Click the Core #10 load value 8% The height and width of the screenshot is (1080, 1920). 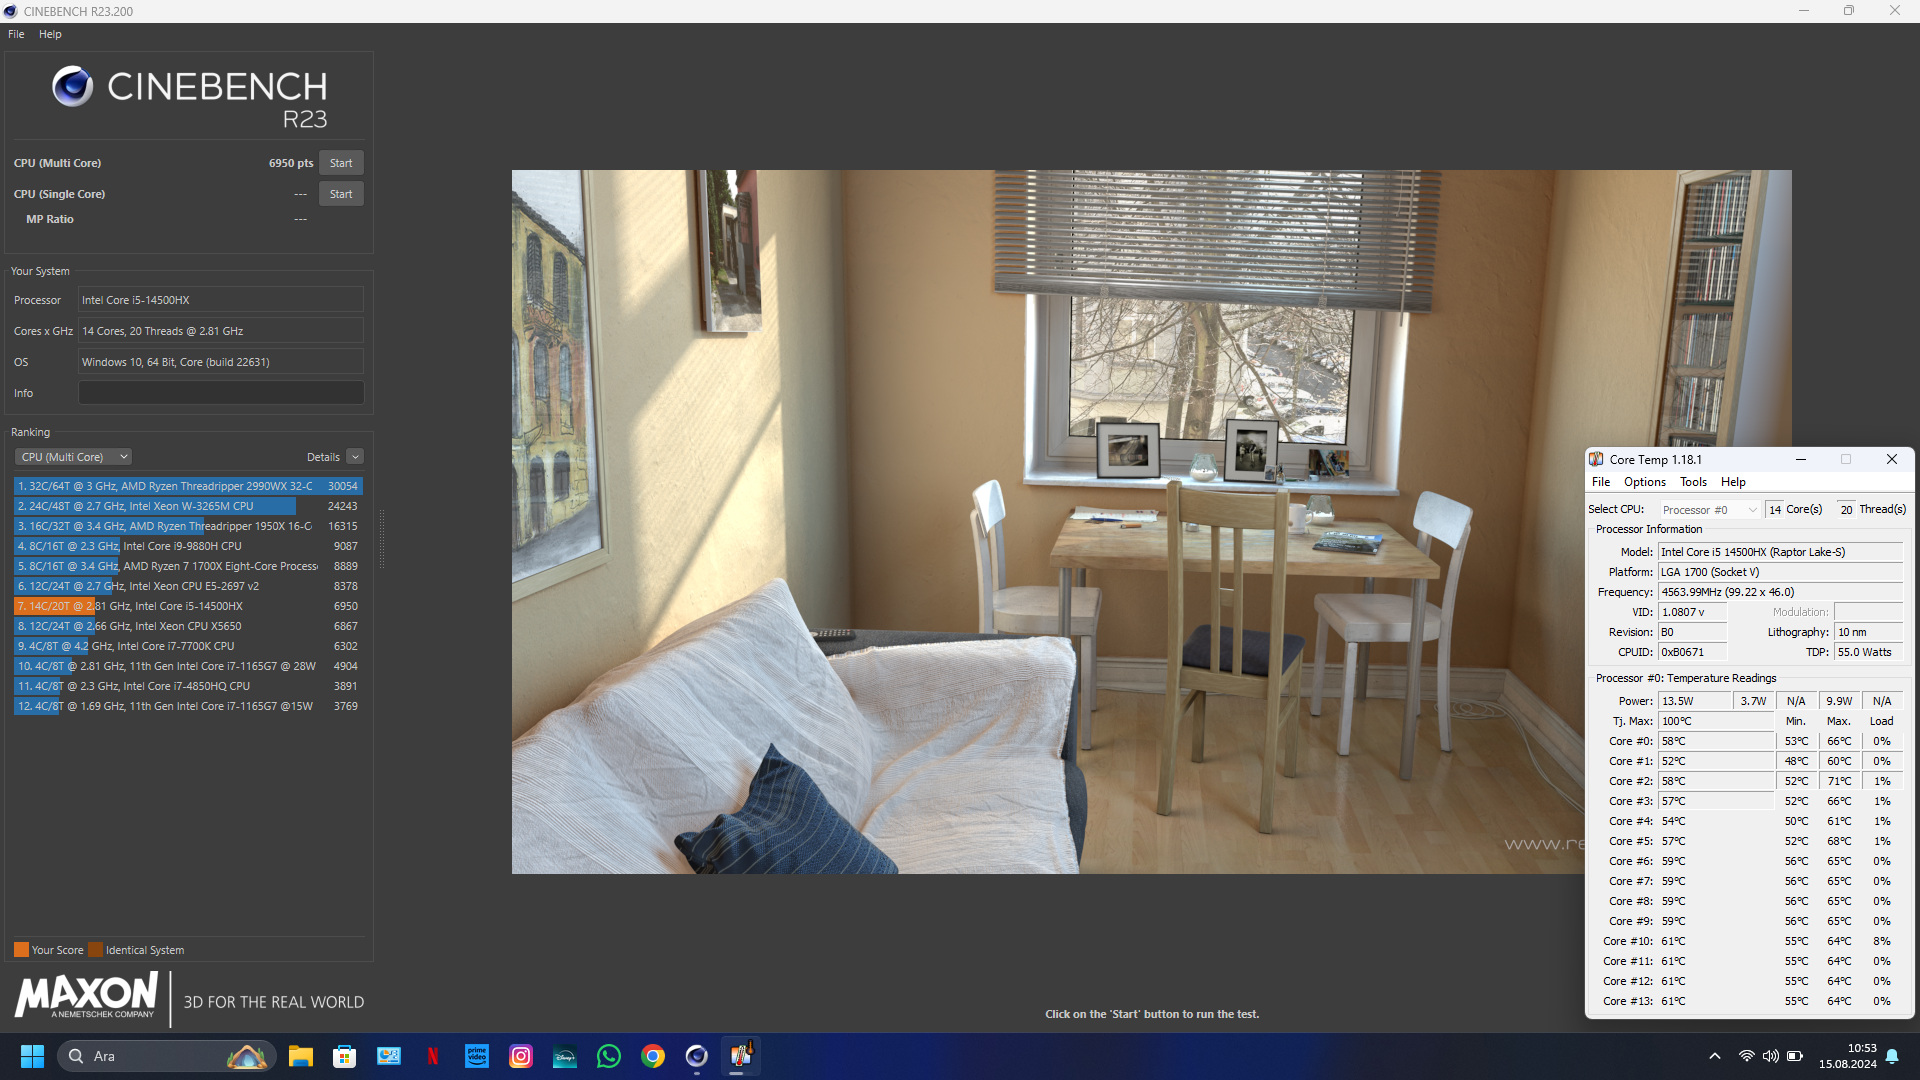coord(1882,941)
